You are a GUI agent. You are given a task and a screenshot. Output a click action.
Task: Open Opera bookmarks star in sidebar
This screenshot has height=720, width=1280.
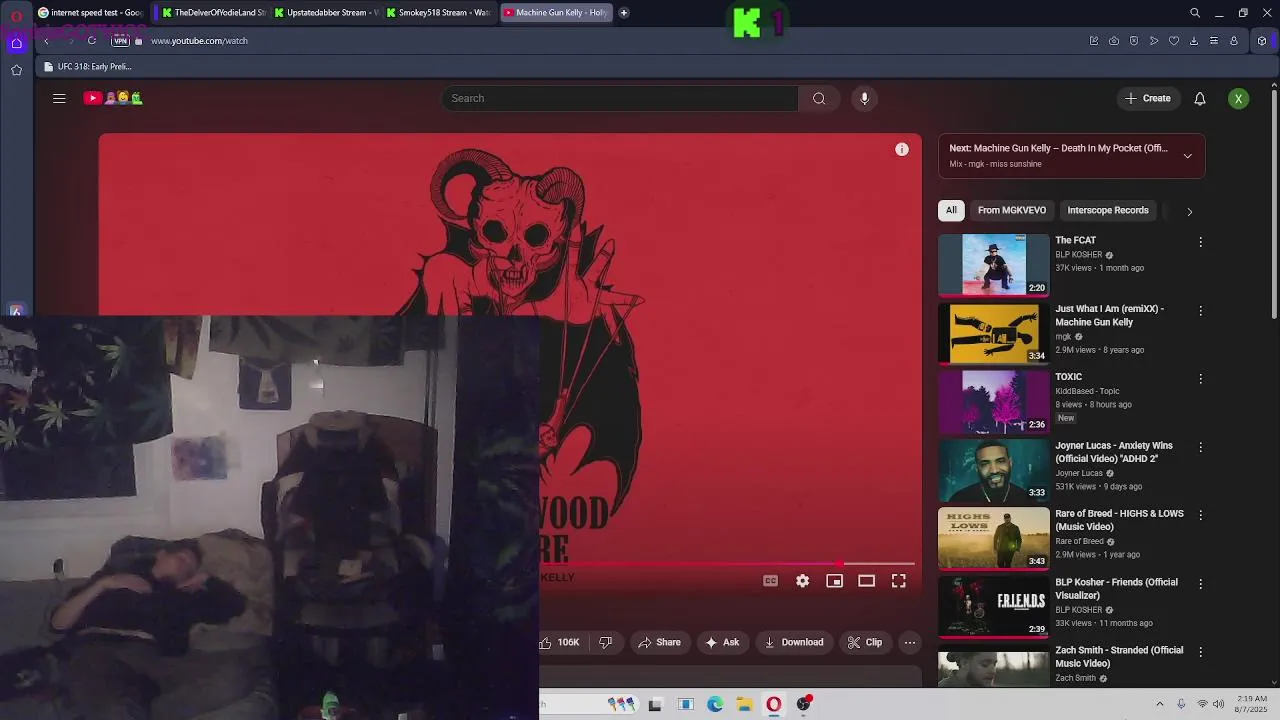click(16, 70)
